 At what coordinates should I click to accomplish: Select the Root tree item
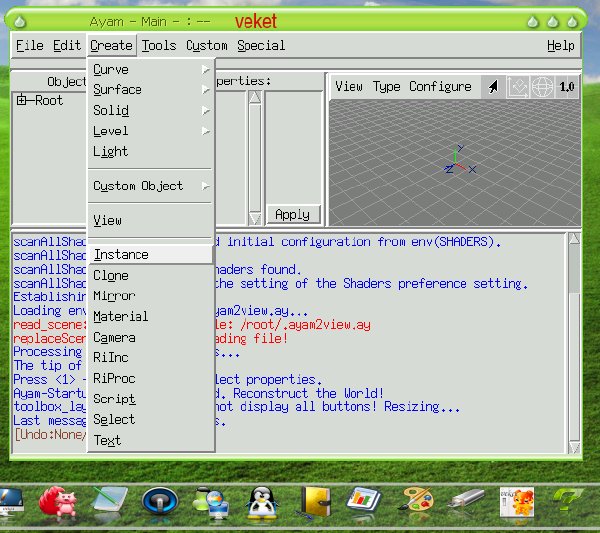pos(49,100)
